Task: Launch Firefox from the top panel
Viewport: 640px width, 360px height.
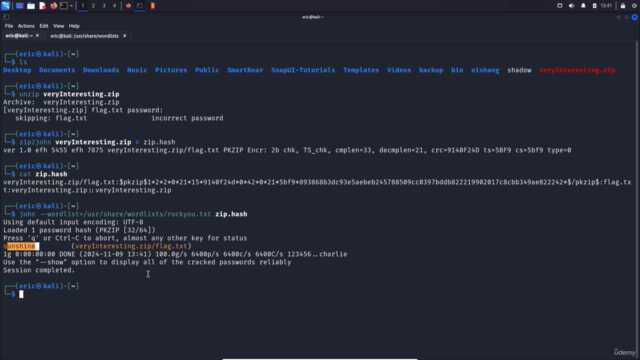Action: [x=53, y=6]
